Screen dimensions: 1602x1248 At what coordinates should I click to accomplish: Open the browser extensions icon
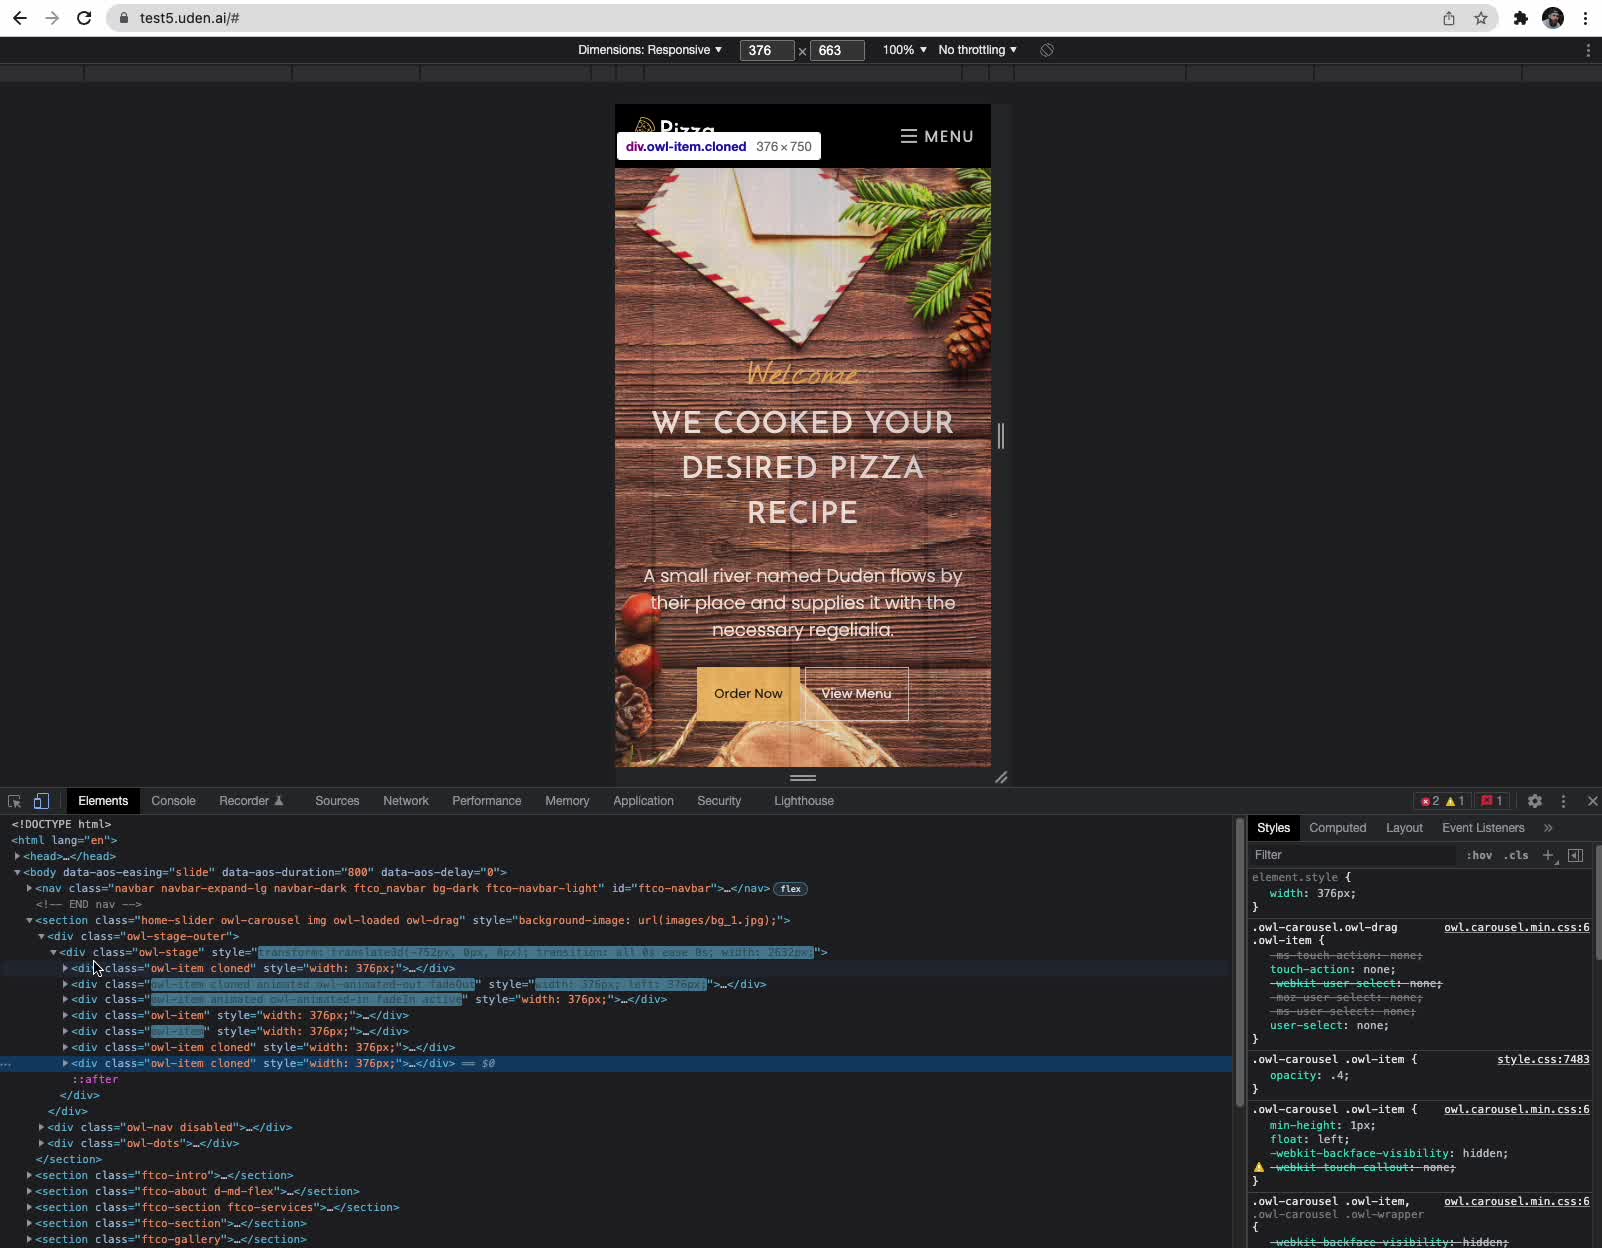pos(1520,18)
